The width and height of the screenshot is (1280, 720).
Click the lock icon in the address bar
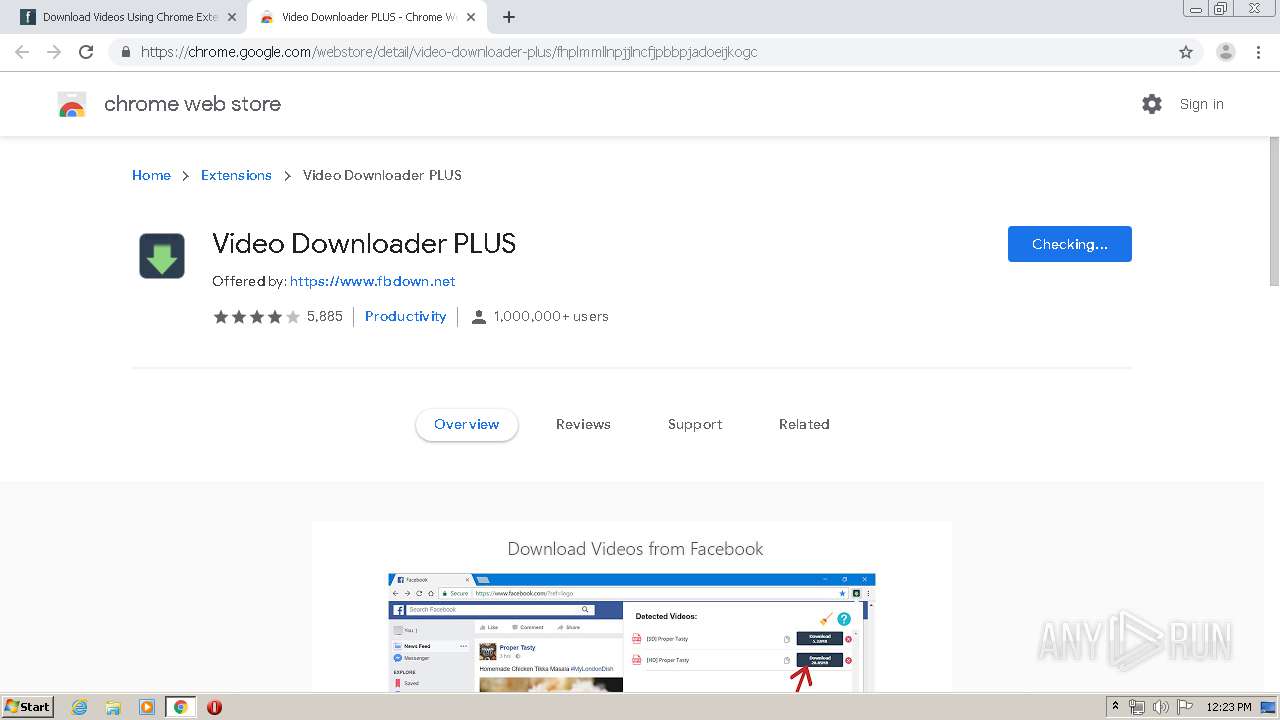126,52
